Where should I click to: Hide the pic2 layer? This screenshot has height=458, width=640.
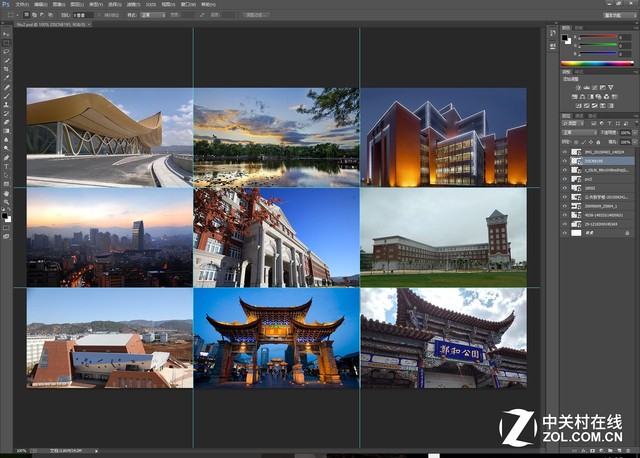click(565, 179)
